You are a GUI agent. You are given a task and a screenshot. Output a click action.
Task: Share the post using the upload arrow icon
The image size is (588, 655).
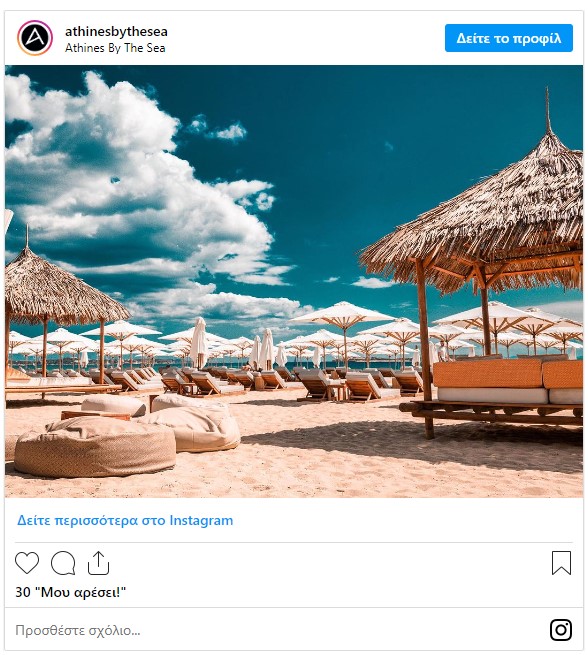point(99,563)
